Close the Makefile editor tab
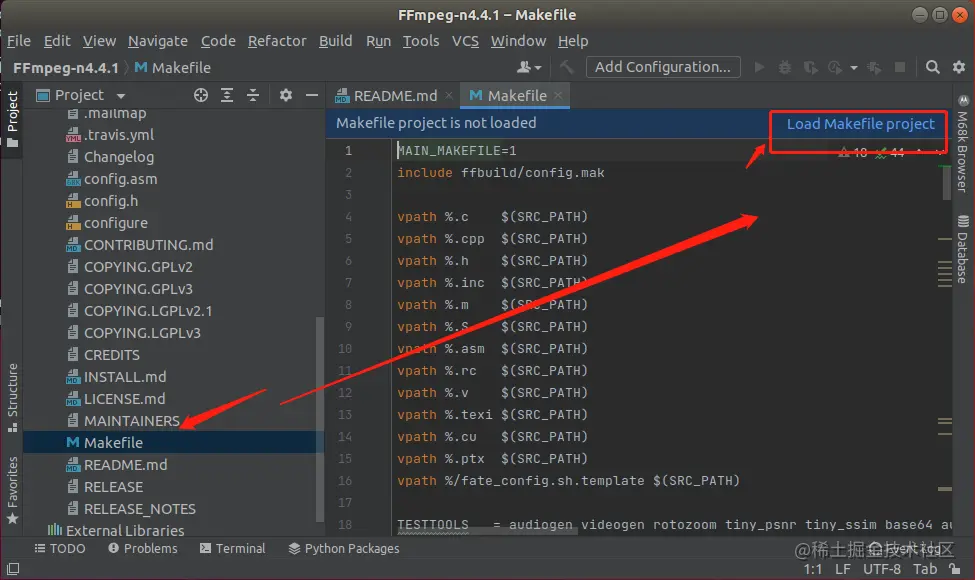The height and width of the screenshot is (580, 975). [x=558, y=95]
